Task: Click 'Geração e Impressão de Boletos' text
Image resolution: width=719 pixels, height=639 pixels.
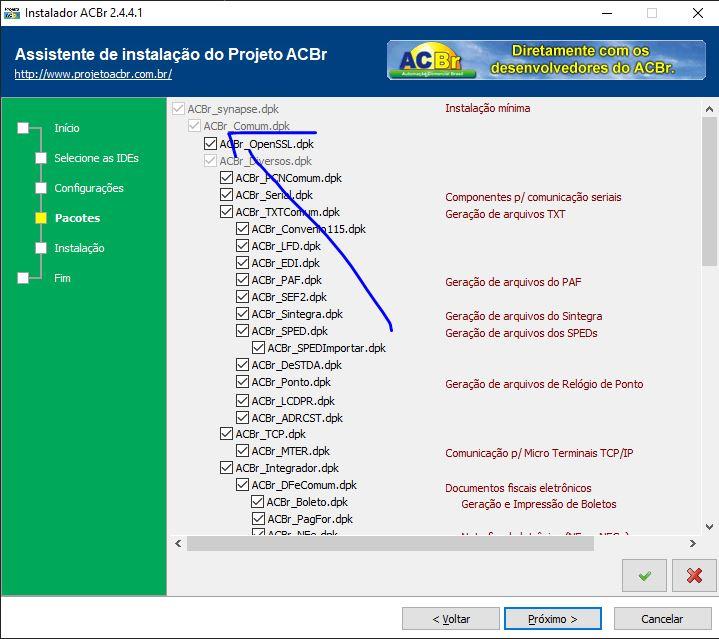Action: 539,504
